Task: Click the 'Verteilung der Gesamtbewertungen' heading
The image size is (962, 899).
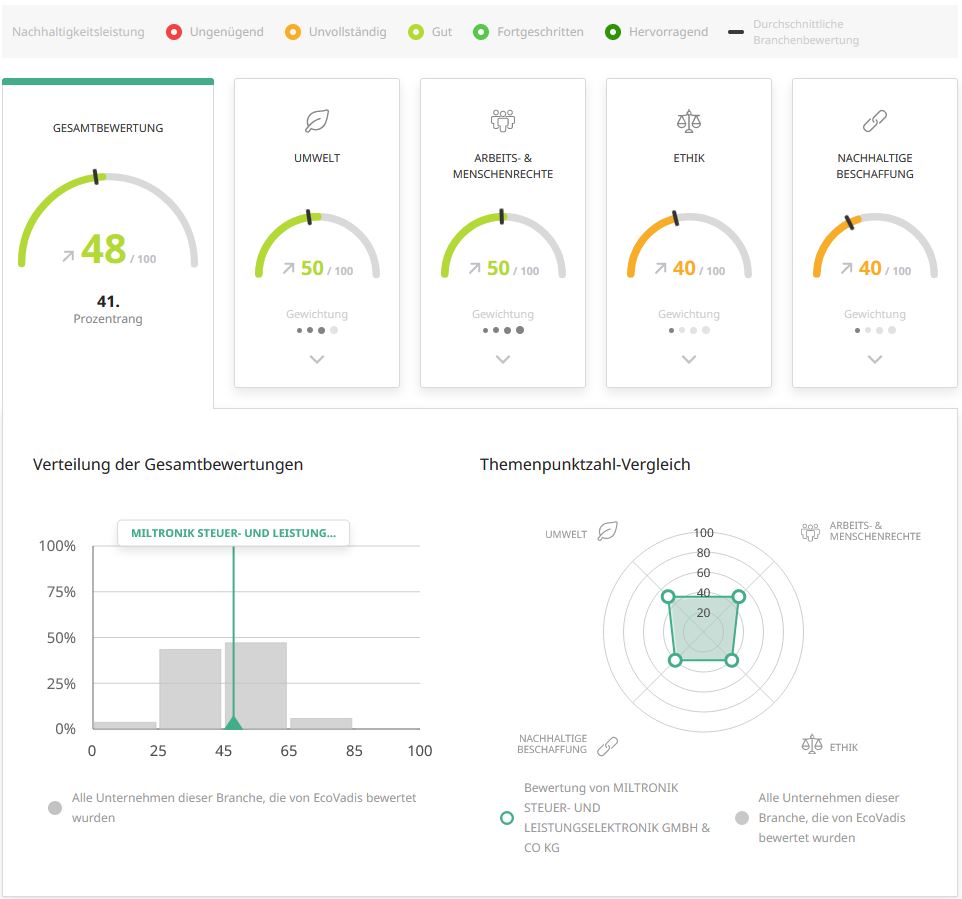Action: point(168,465)
